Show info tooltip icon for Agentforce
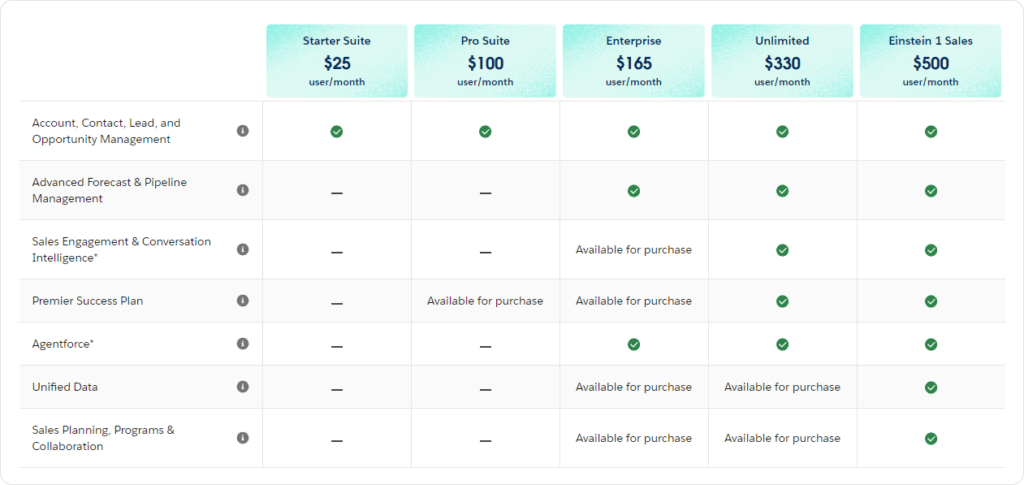Image resolution: width=1024 pixels, height=485 pixels. coord(243,343)
